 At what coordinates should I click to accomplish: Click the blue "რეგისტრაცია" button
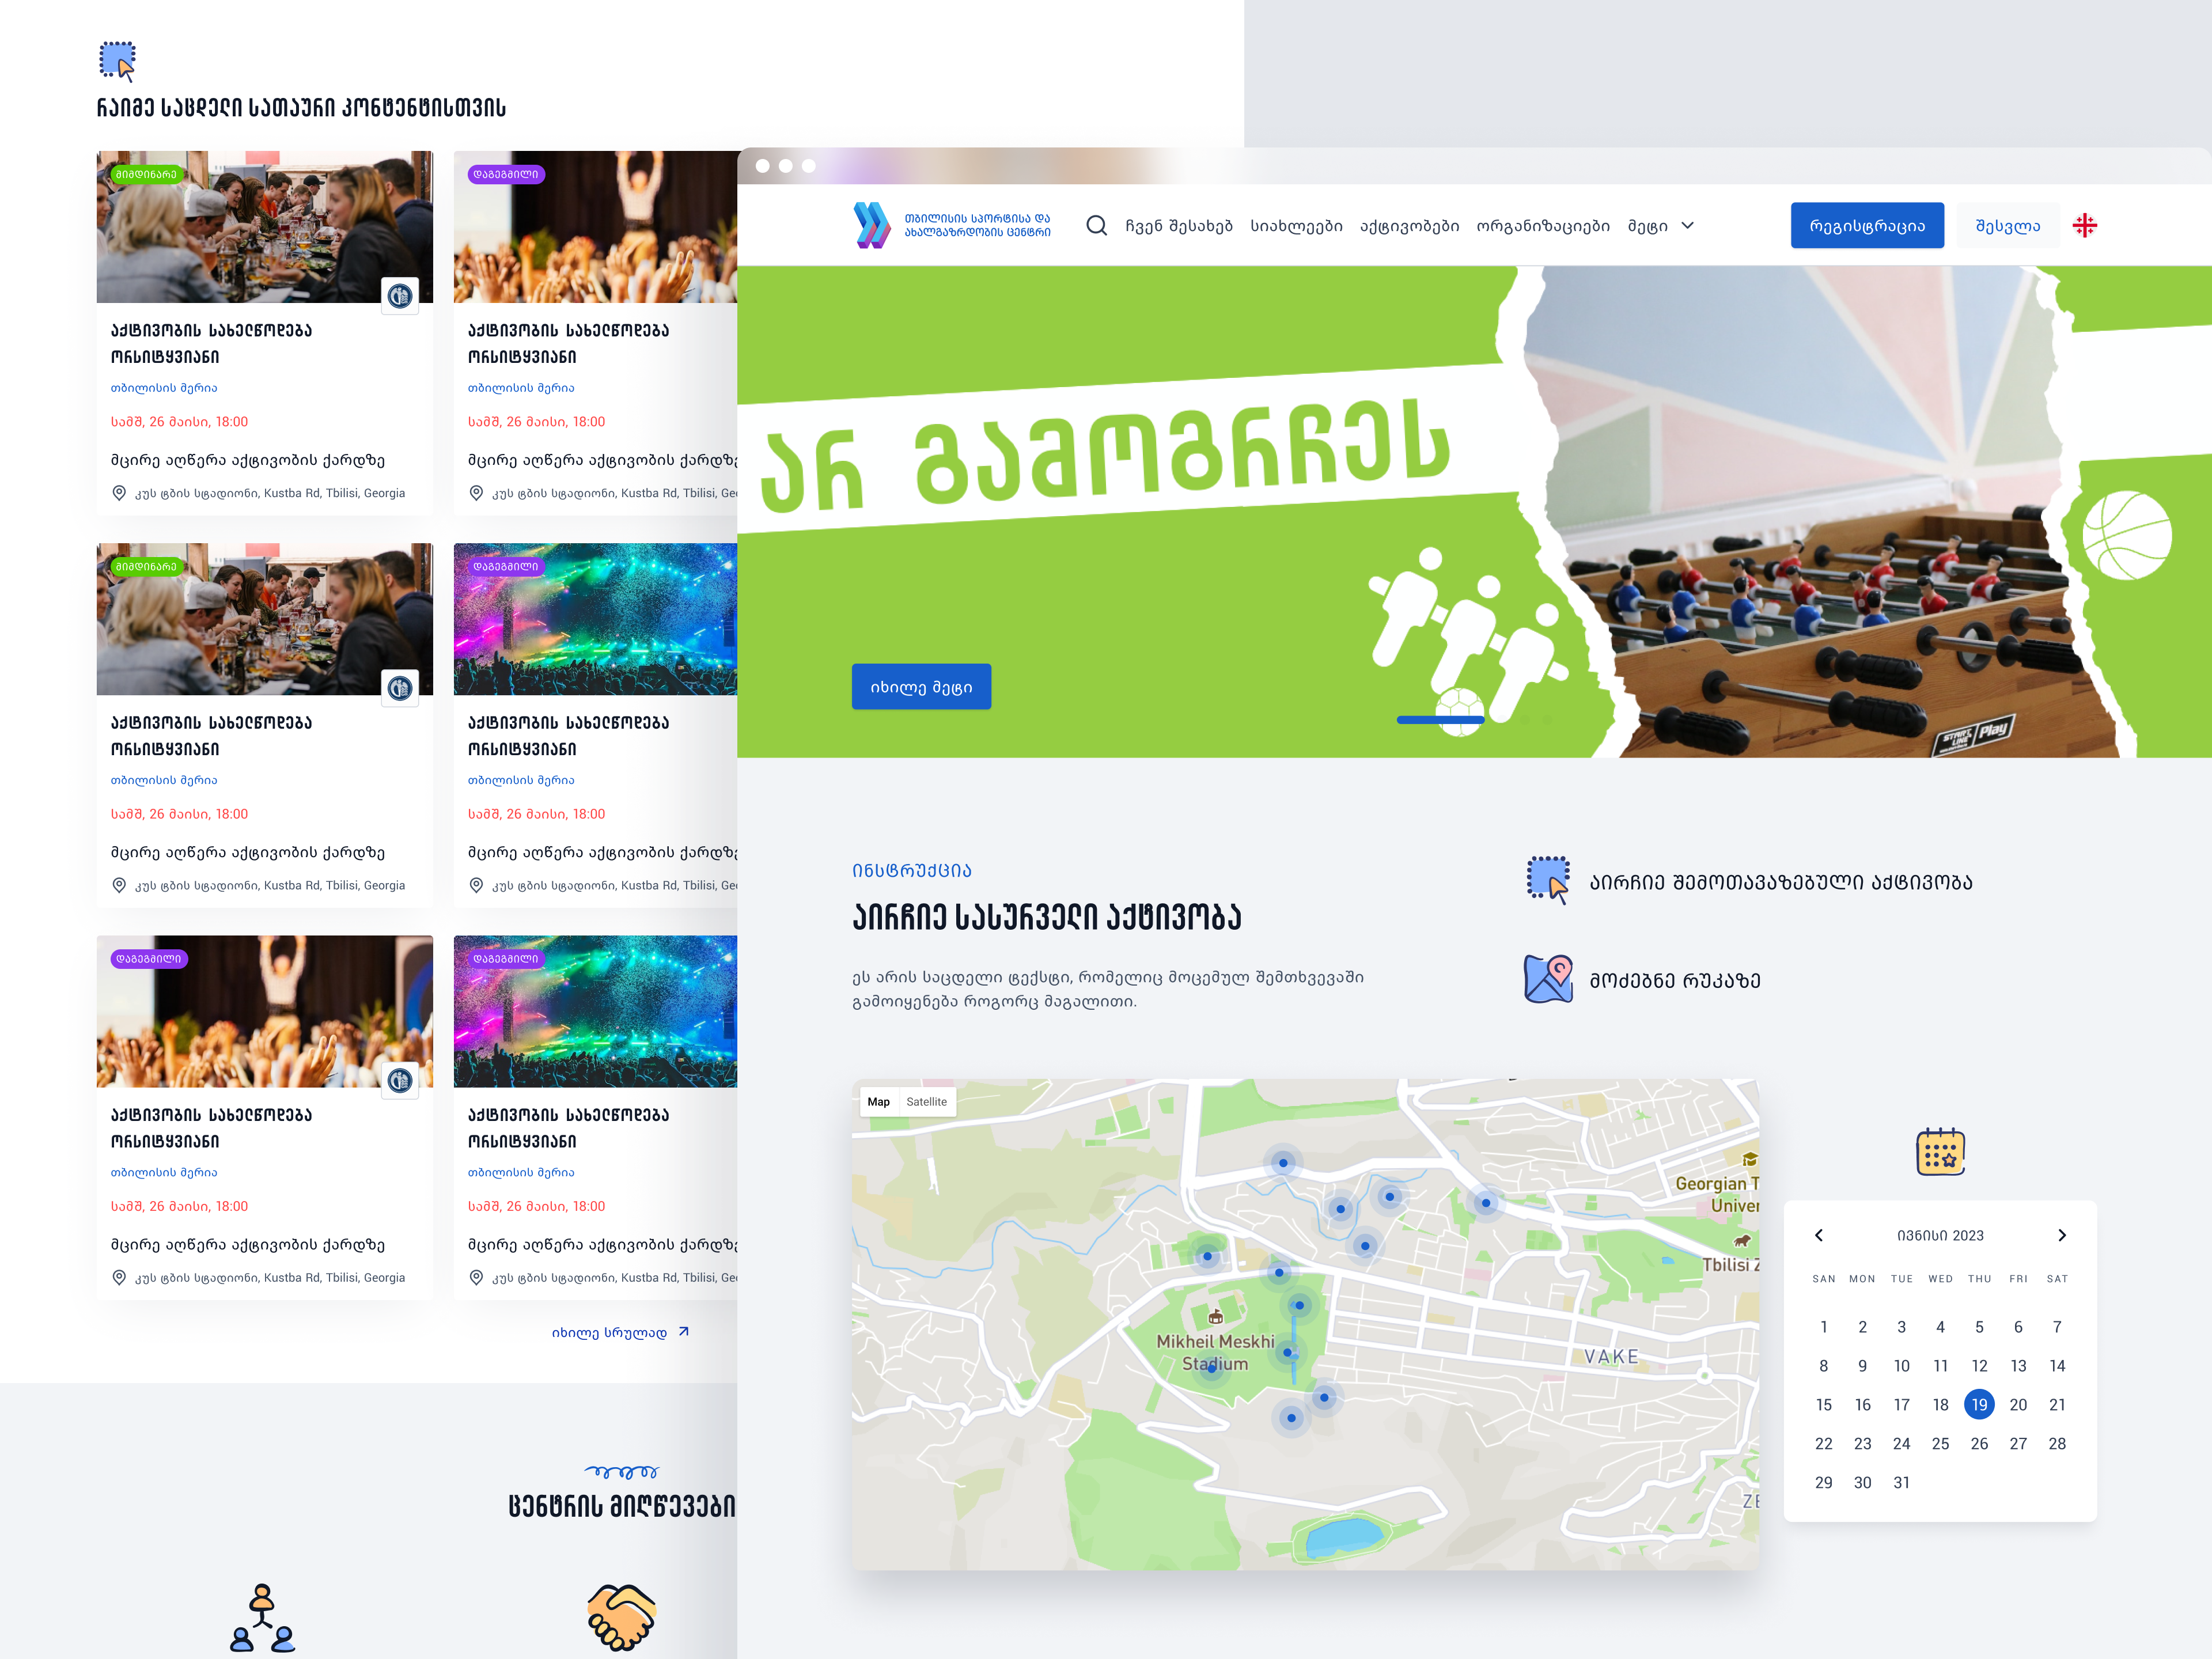1866,225
